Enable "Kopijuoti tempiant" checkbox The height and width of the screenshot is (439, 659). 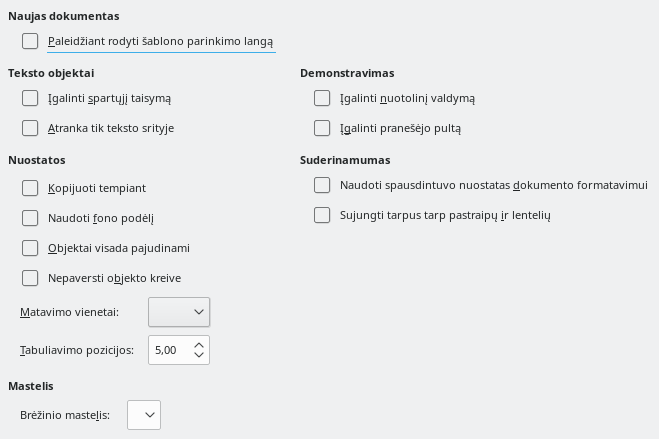point(30,188)
